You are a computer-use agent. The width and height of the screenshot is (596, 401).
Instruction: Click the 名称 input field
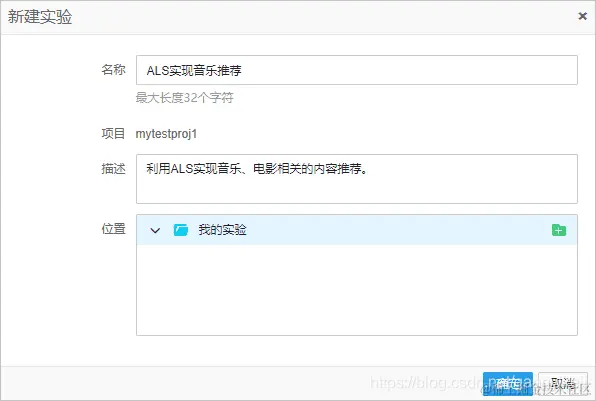pos(357,70)
